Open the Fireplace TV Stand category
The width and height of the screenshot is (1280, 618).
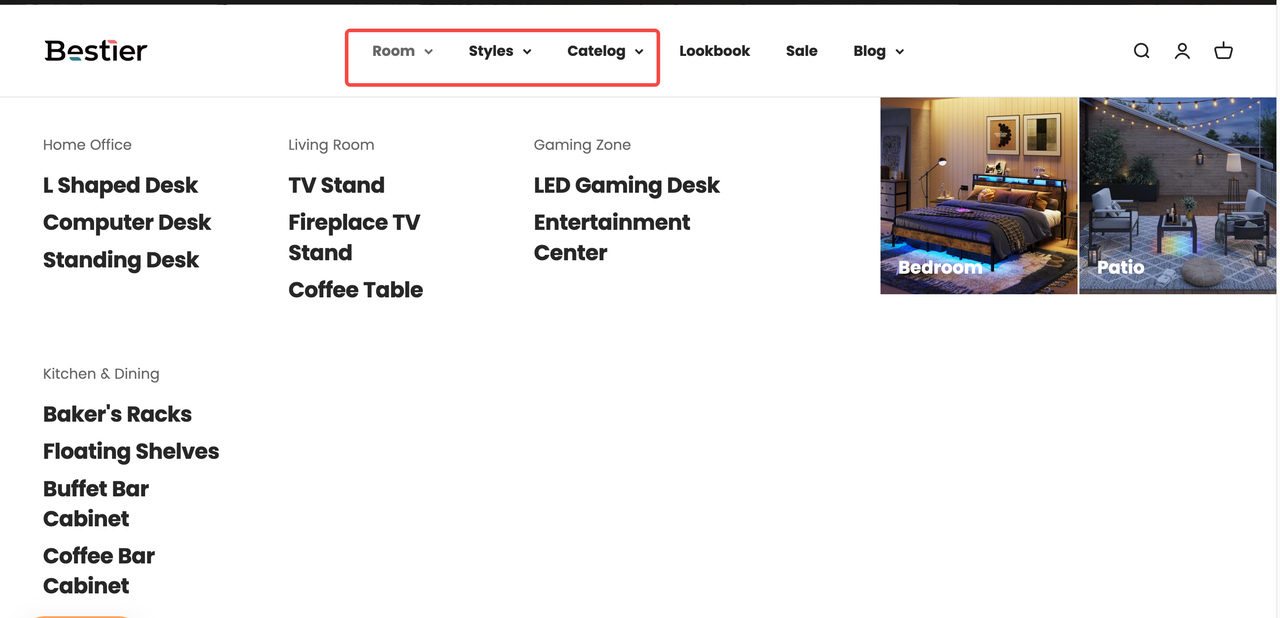click(353, 237)
